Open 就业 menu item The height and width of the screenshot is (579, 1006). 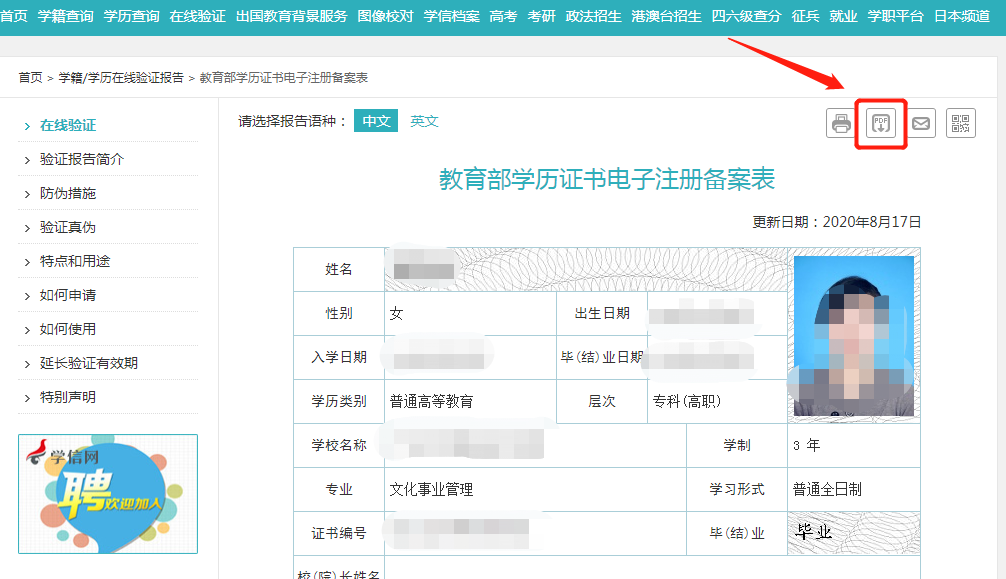tap(843, 16)
